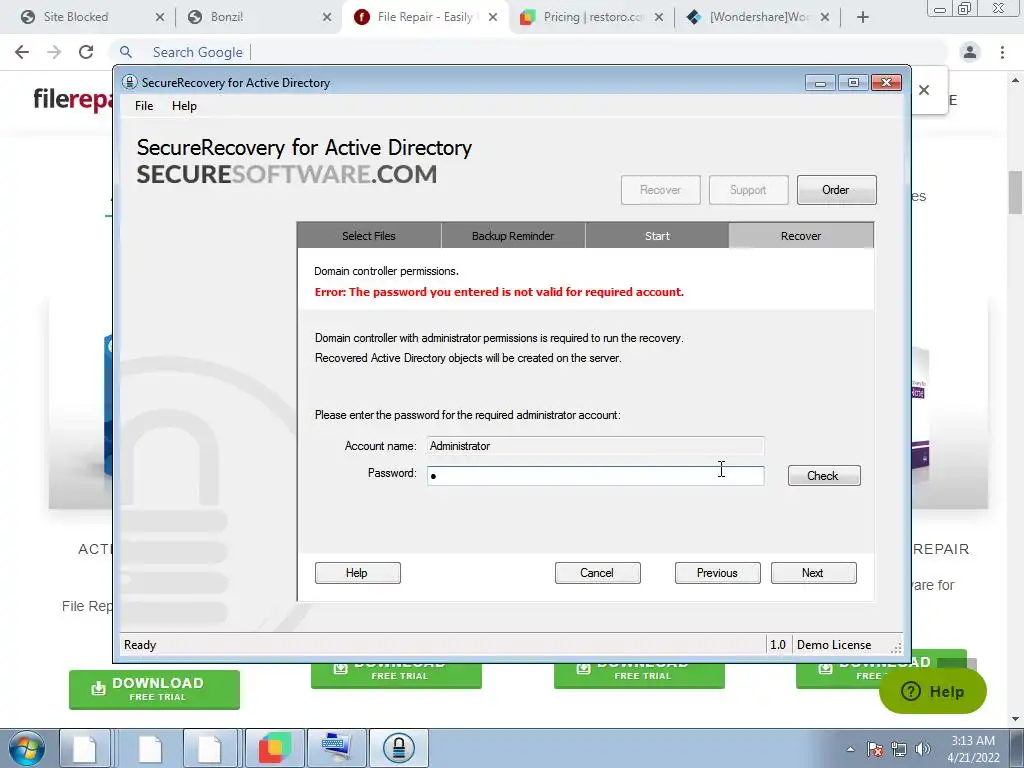Click the leftmost Download Free Trial button
The image size is (1024, 768).
(x=154, y=690)
